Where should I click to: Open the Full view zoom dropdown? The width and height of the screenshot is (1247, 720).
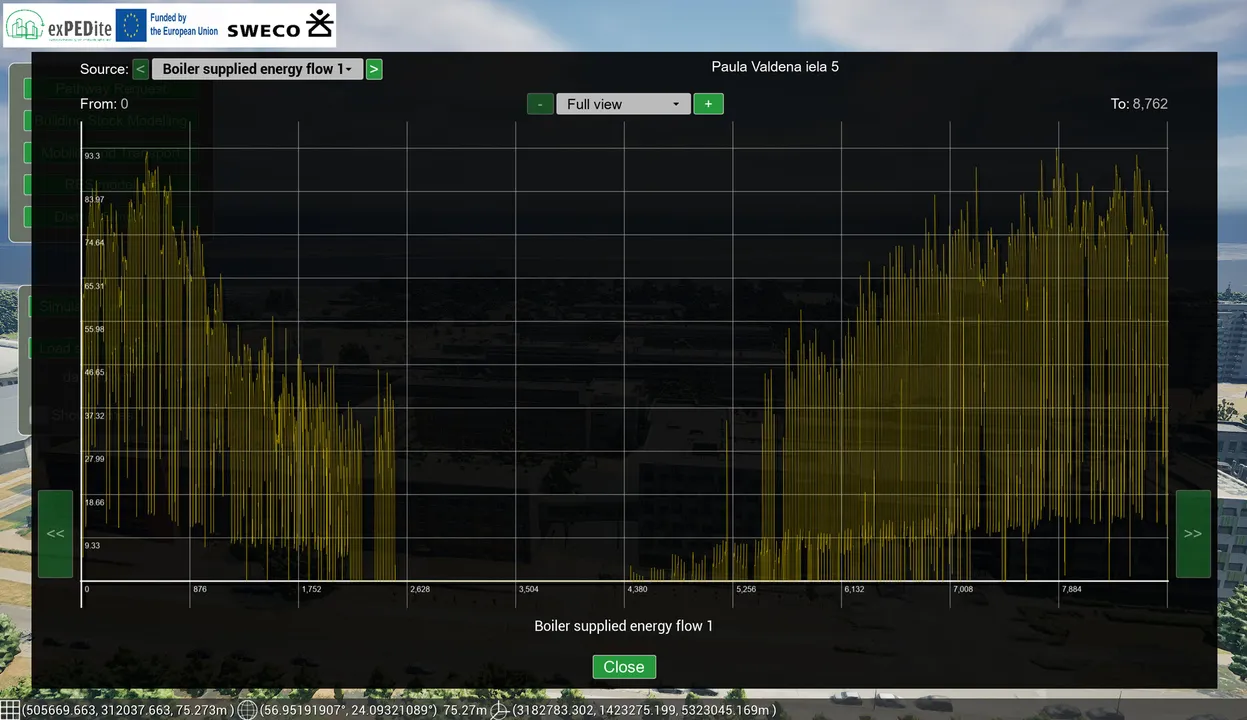pyautogui.click(x=623, y=104)
